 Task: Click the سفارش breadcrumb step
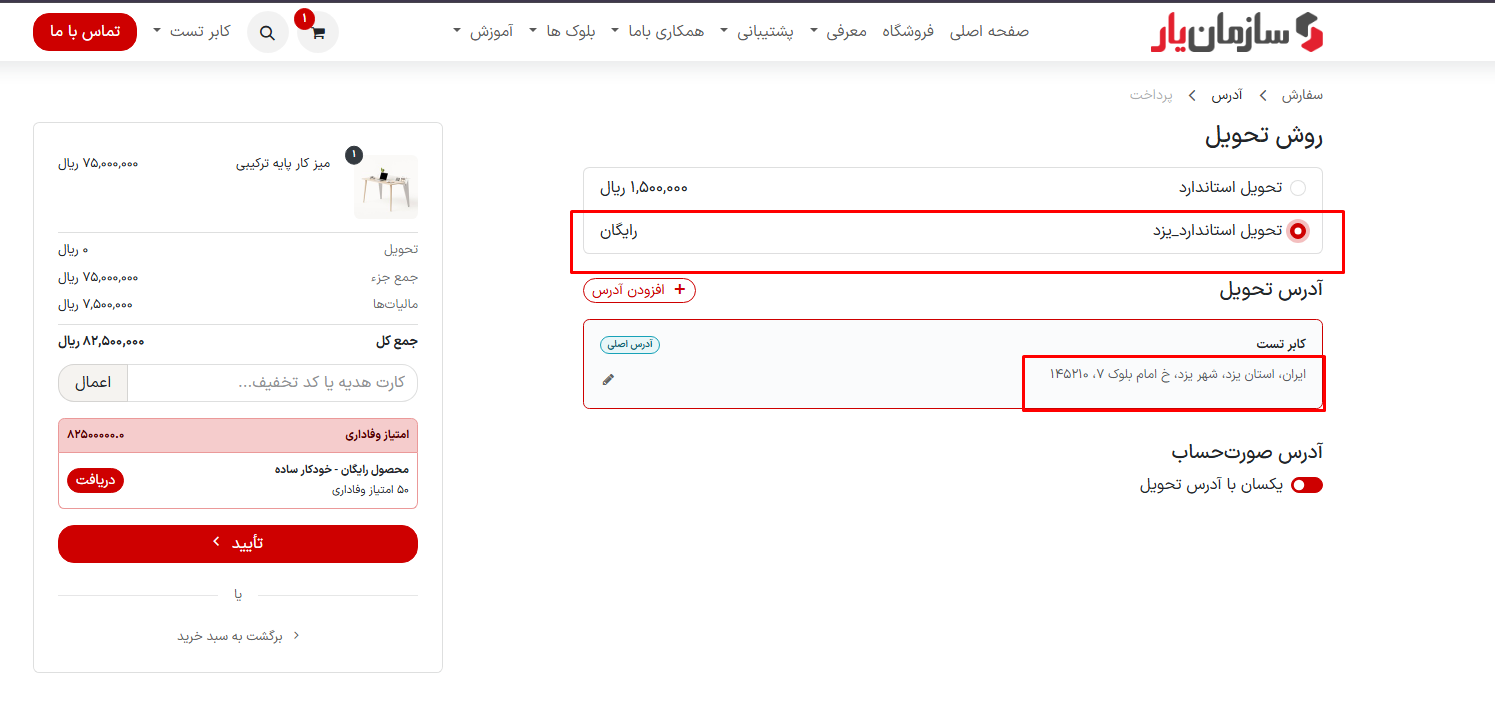point(1302,95)
